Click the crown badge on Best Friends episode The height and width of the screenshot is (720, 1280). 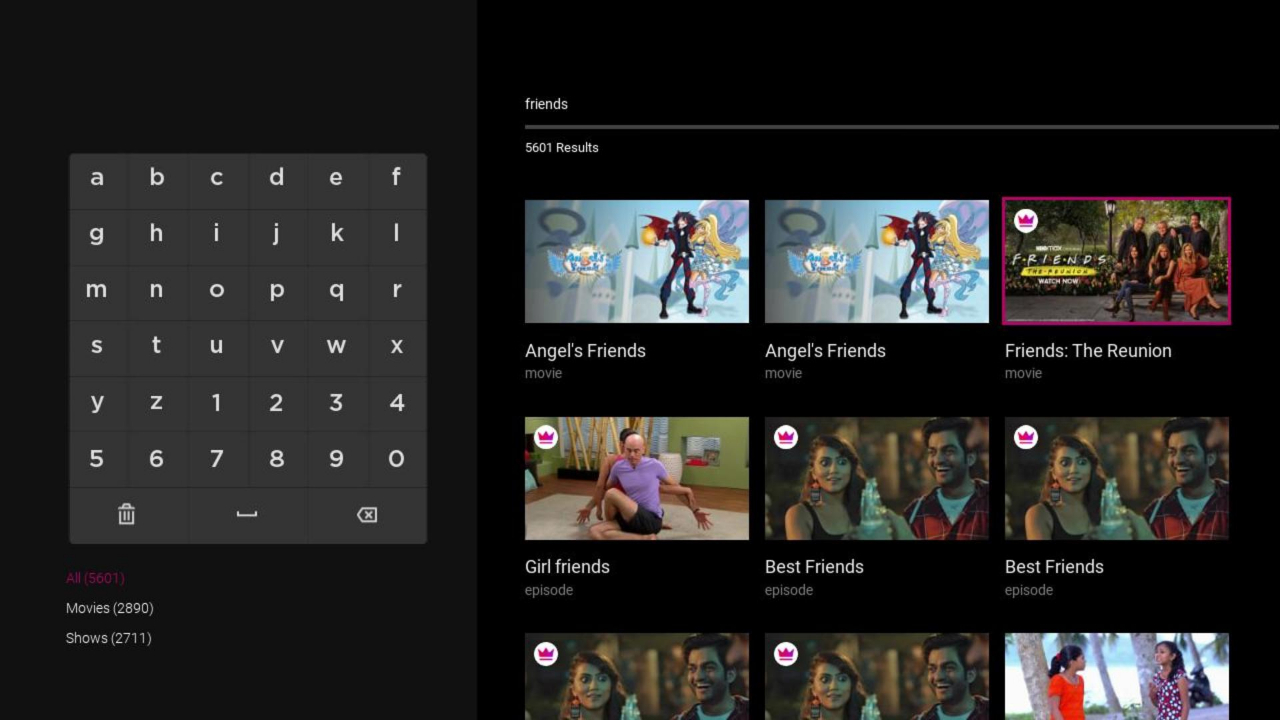tap(785, 437)
